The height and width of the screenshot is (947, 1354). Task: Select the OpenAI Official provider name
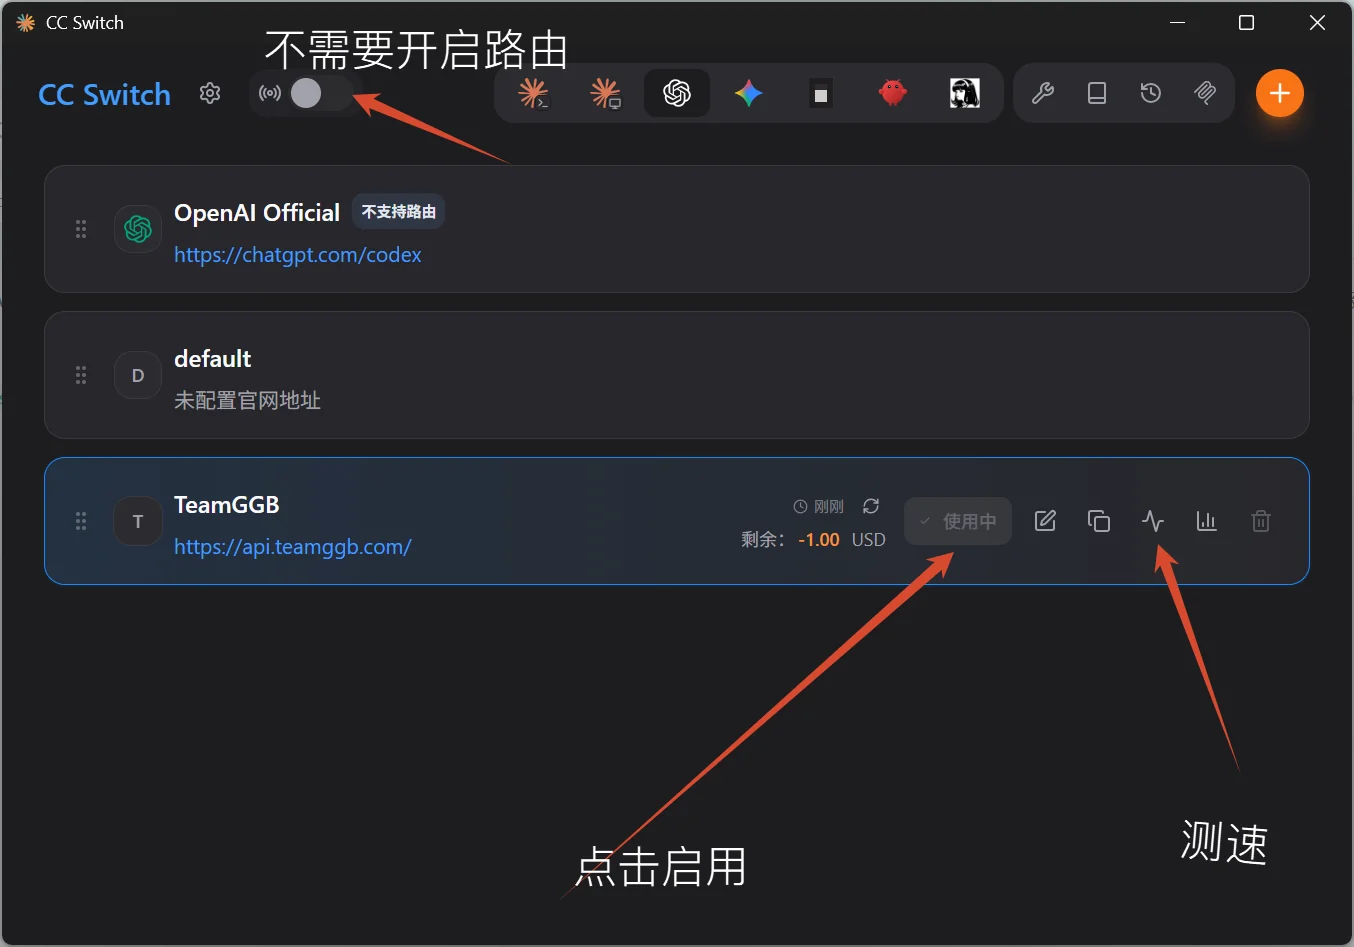coord(257,213)
